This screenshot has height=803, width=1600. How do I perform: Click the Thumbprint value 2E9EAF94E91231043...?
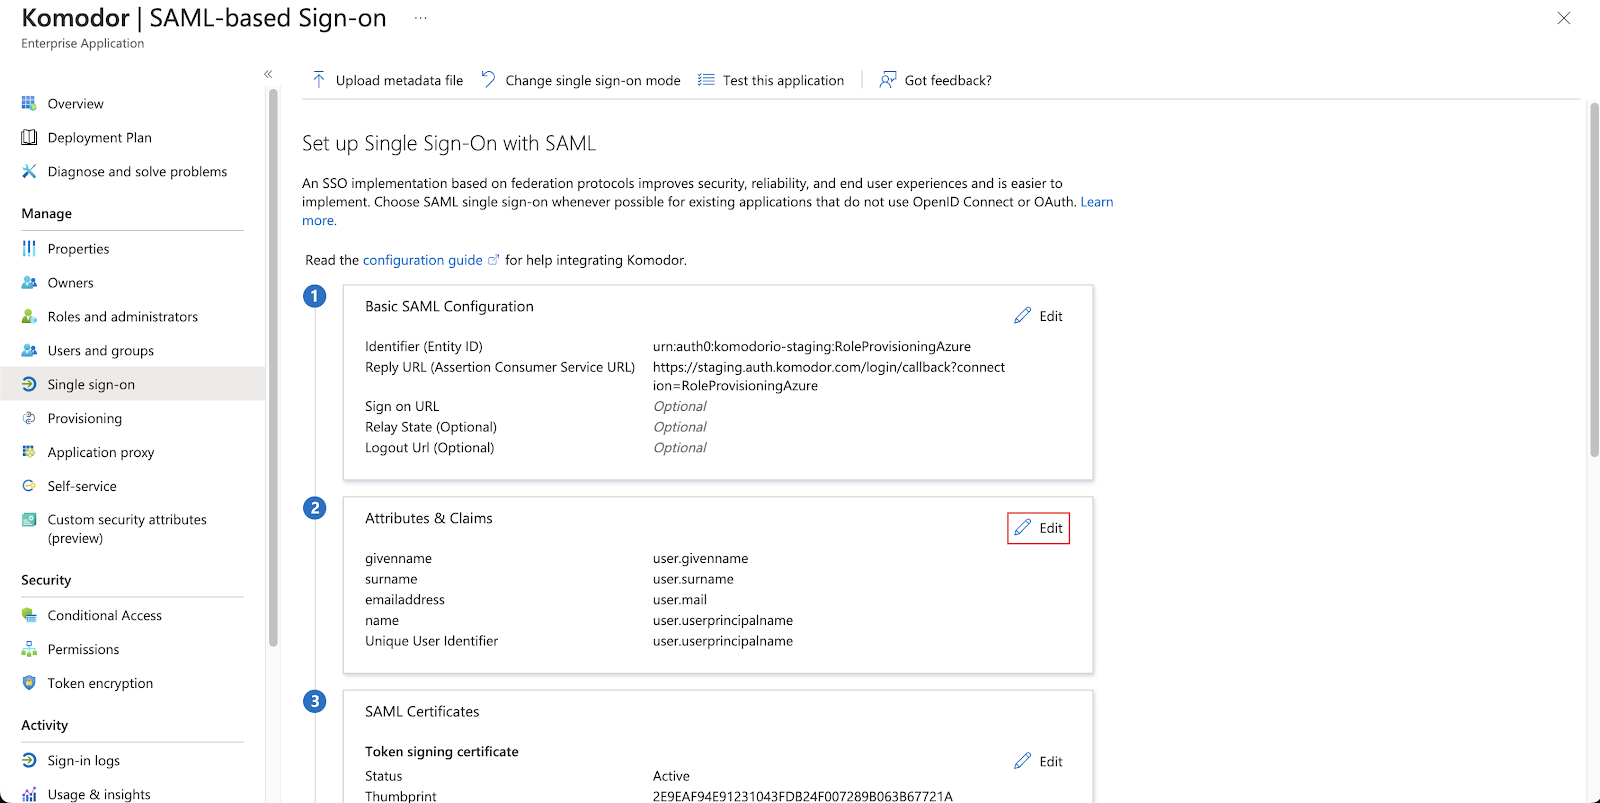pos(802,796)
